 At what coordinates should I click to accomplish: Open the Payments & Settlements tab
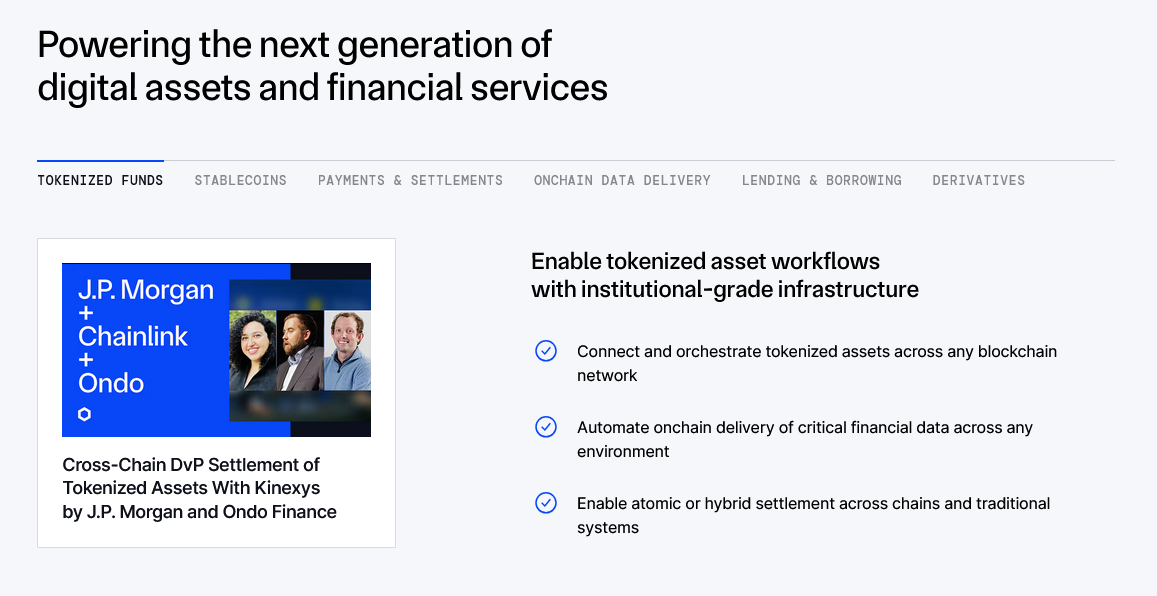[410, 180]
